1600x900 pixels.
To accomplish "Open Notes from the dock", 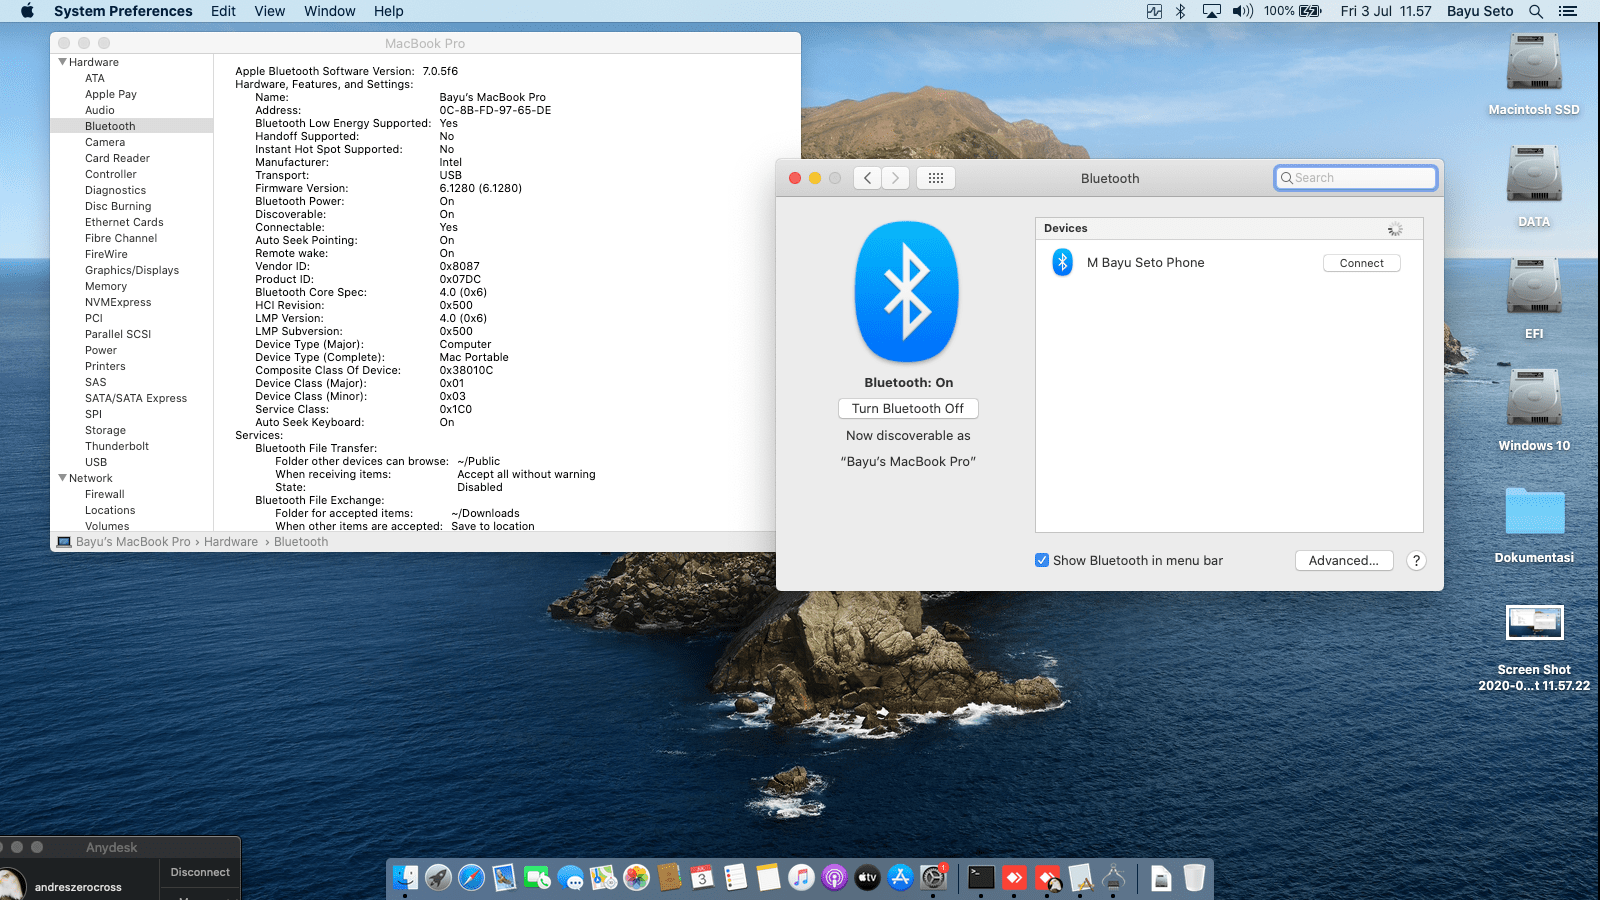I will tap(768, 878).
